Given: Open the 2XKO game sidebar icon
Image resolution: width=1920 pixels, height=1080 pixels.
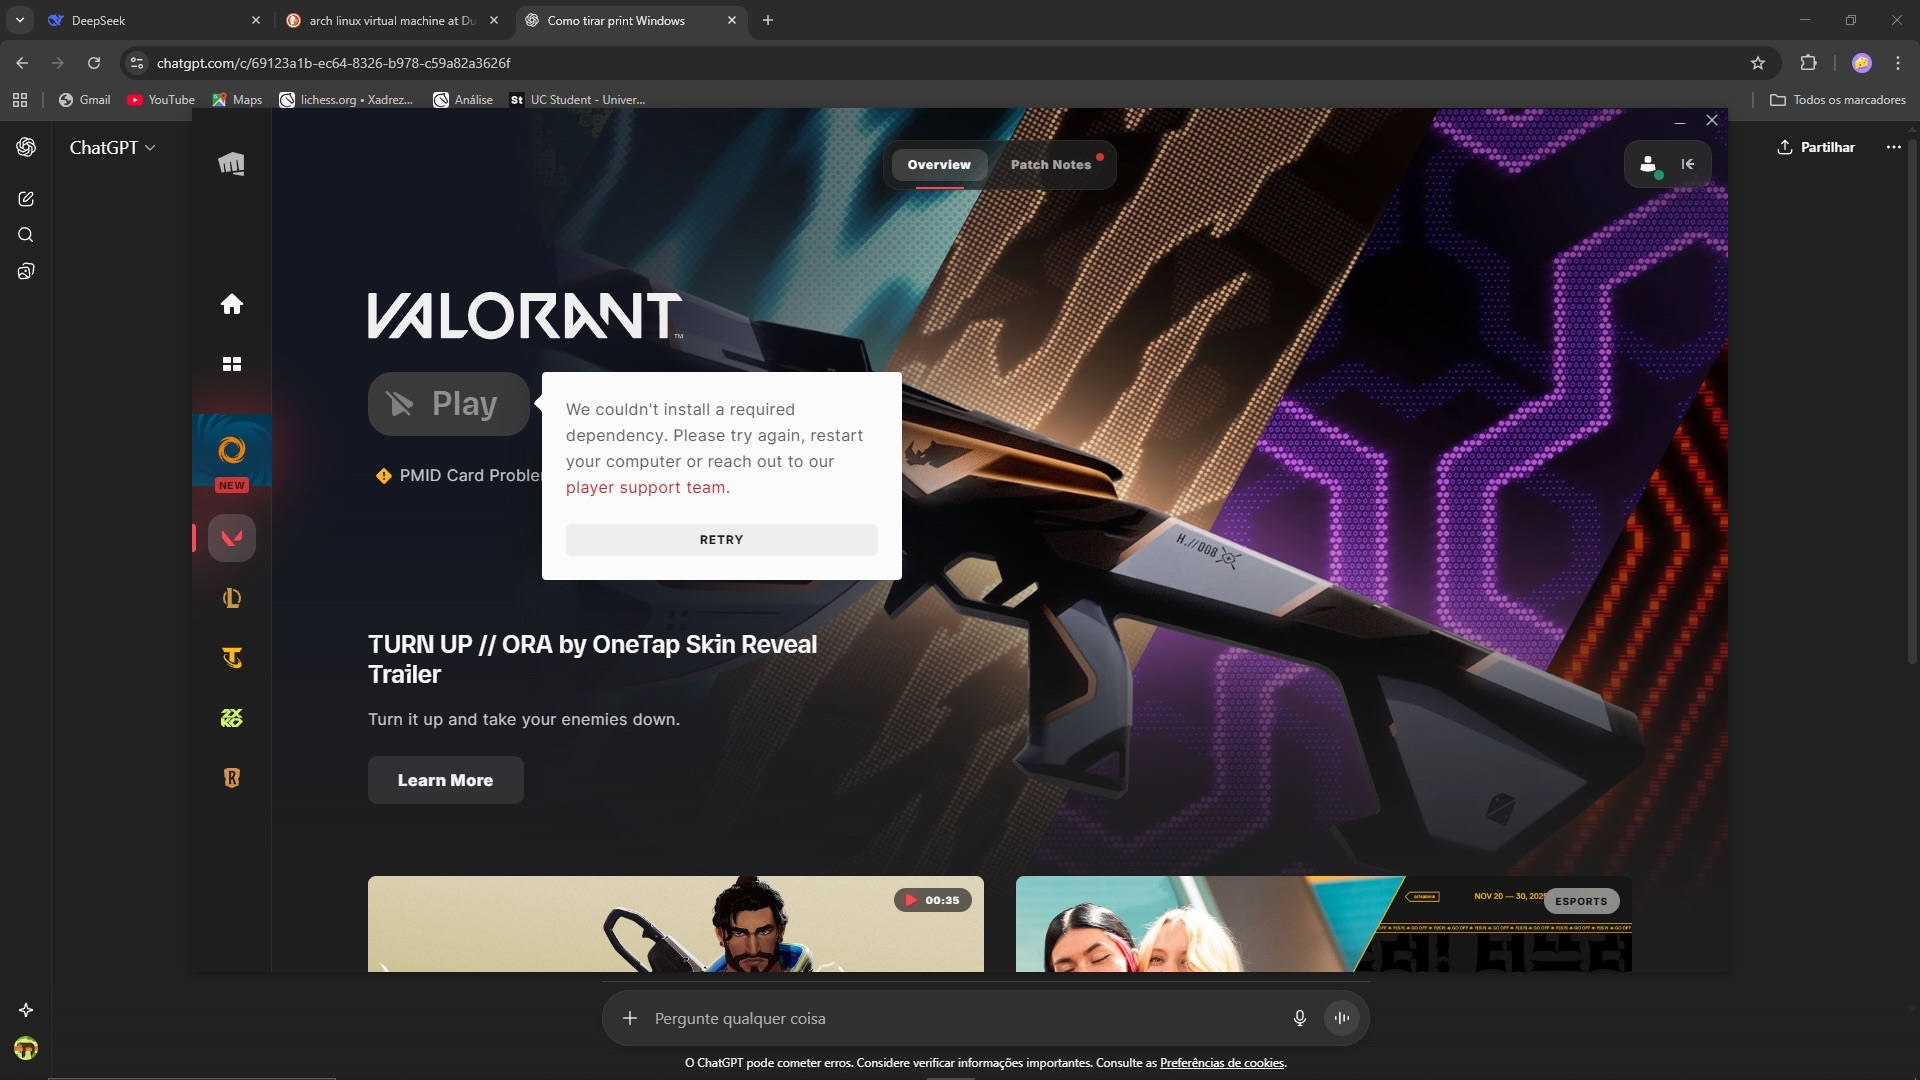Looking at the screenshot, I should 231,718.
